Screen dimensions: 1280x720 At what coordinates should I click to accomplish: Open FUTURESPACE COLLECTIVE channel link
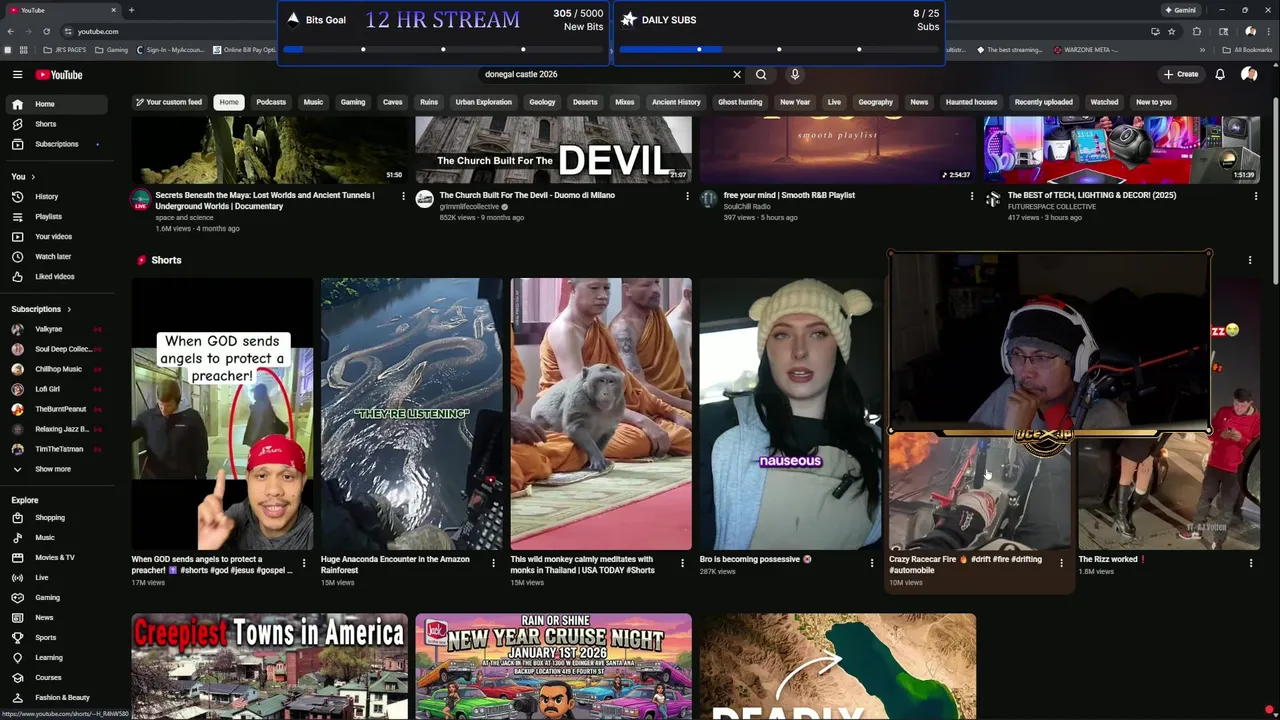tap(1052, 207)
